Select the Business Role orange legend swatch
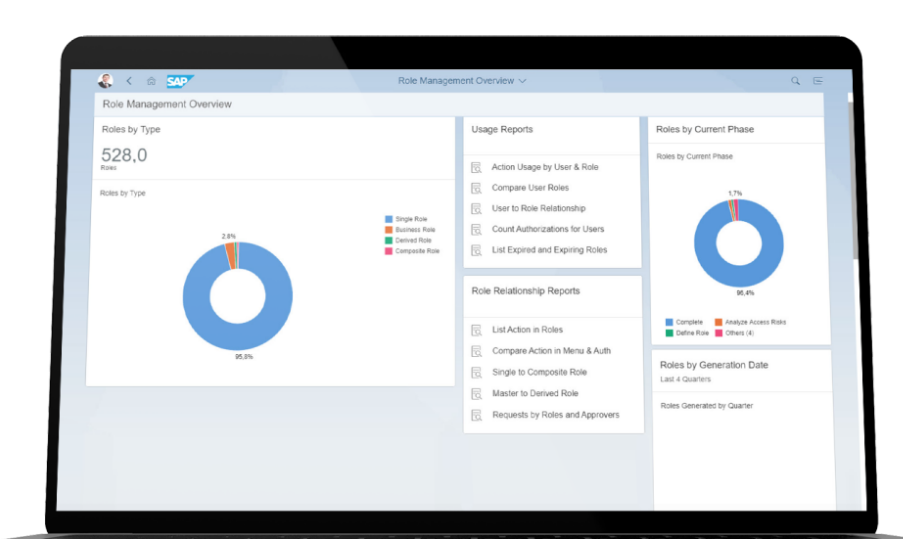The image size is (903, 539). click(x=389, y=230)
